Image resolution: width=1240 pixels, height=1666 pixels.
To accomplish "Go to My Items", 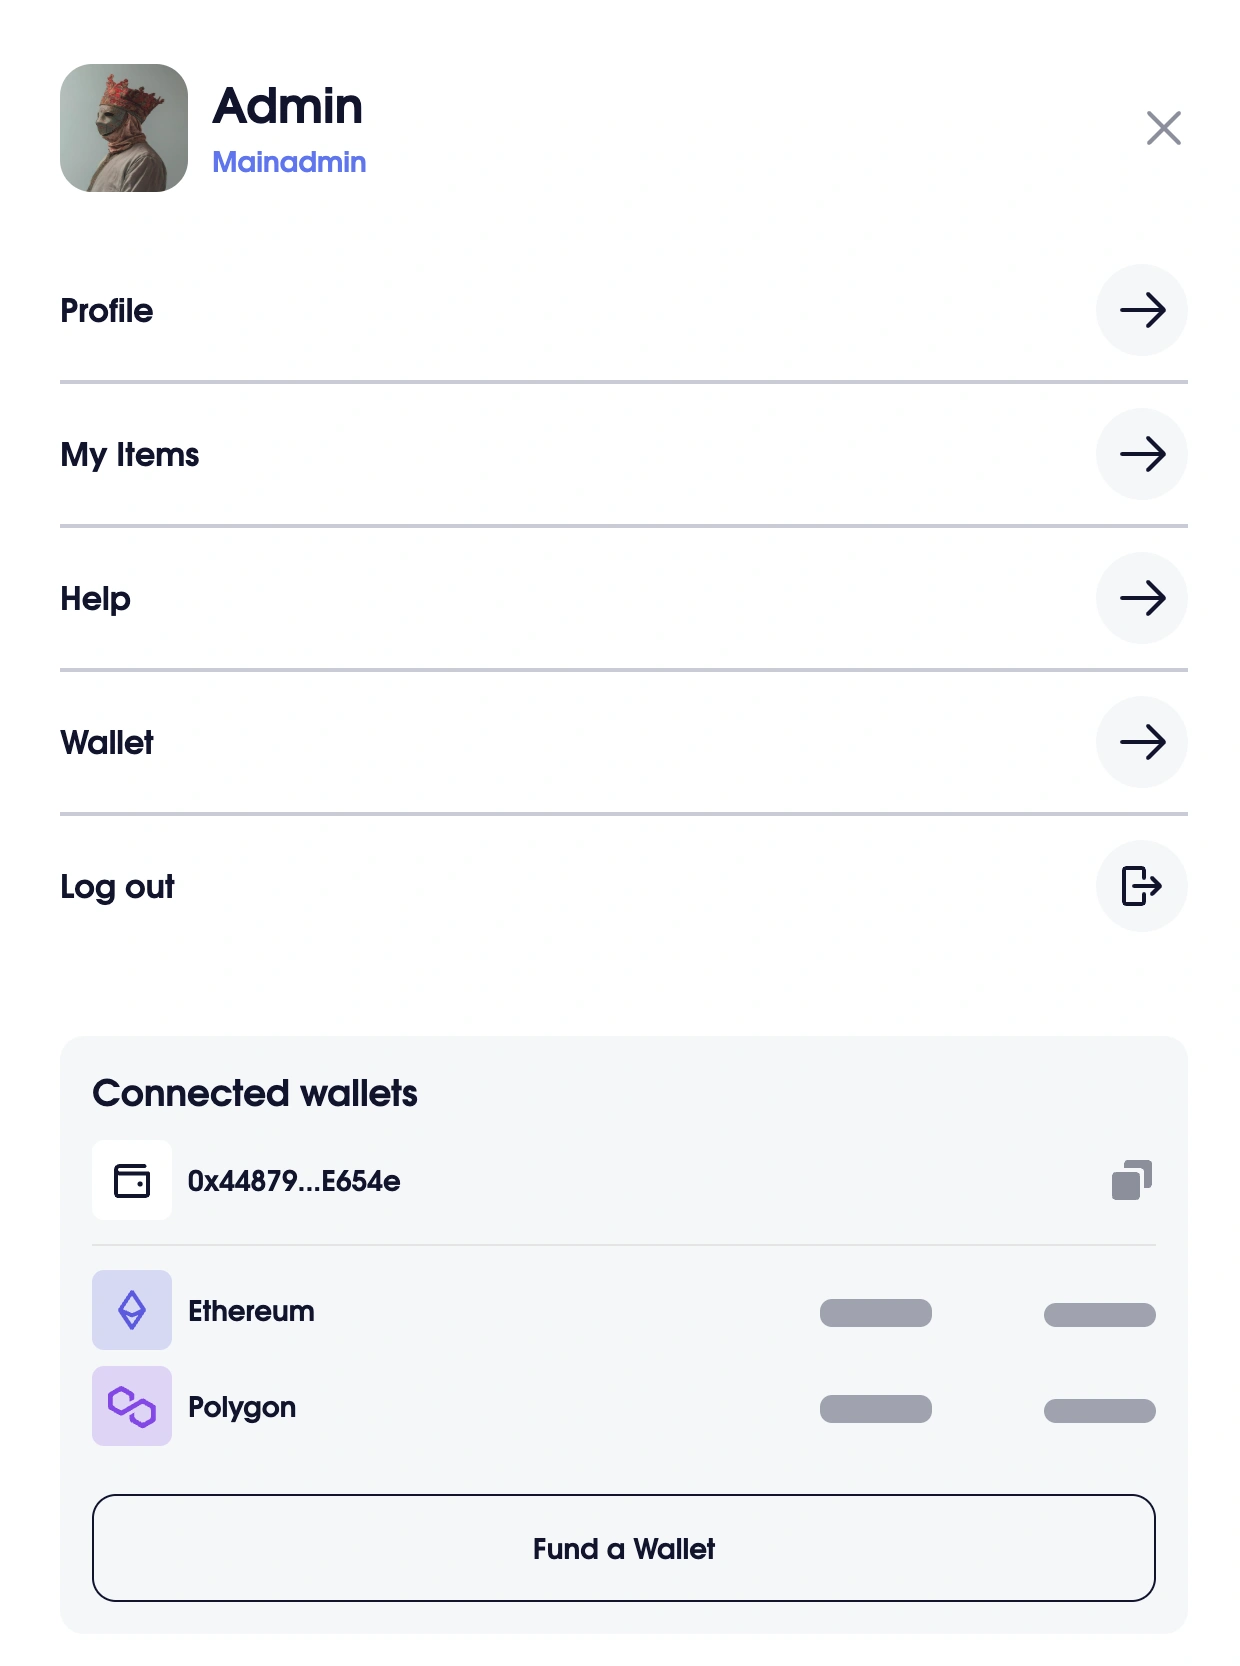I will pos(130,455).
